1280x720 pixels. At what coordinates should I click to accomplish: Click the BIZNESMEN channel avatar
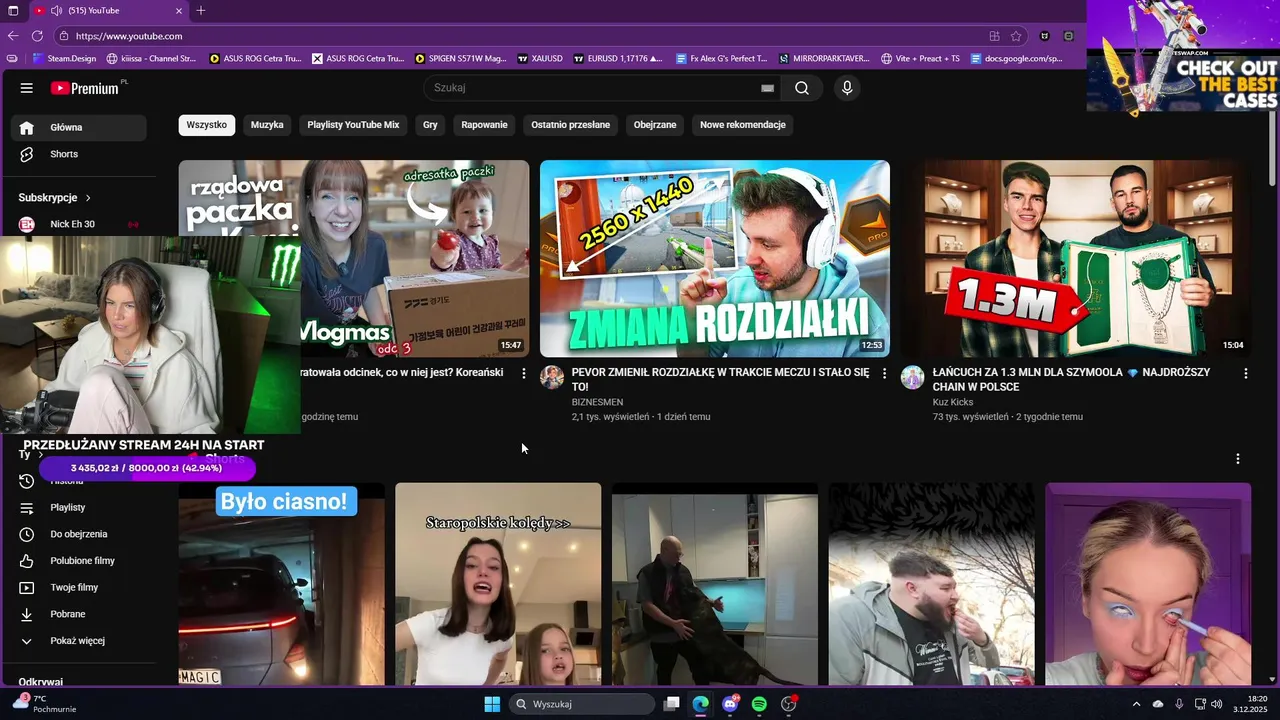pyautogui.click(x=552, y=377)
